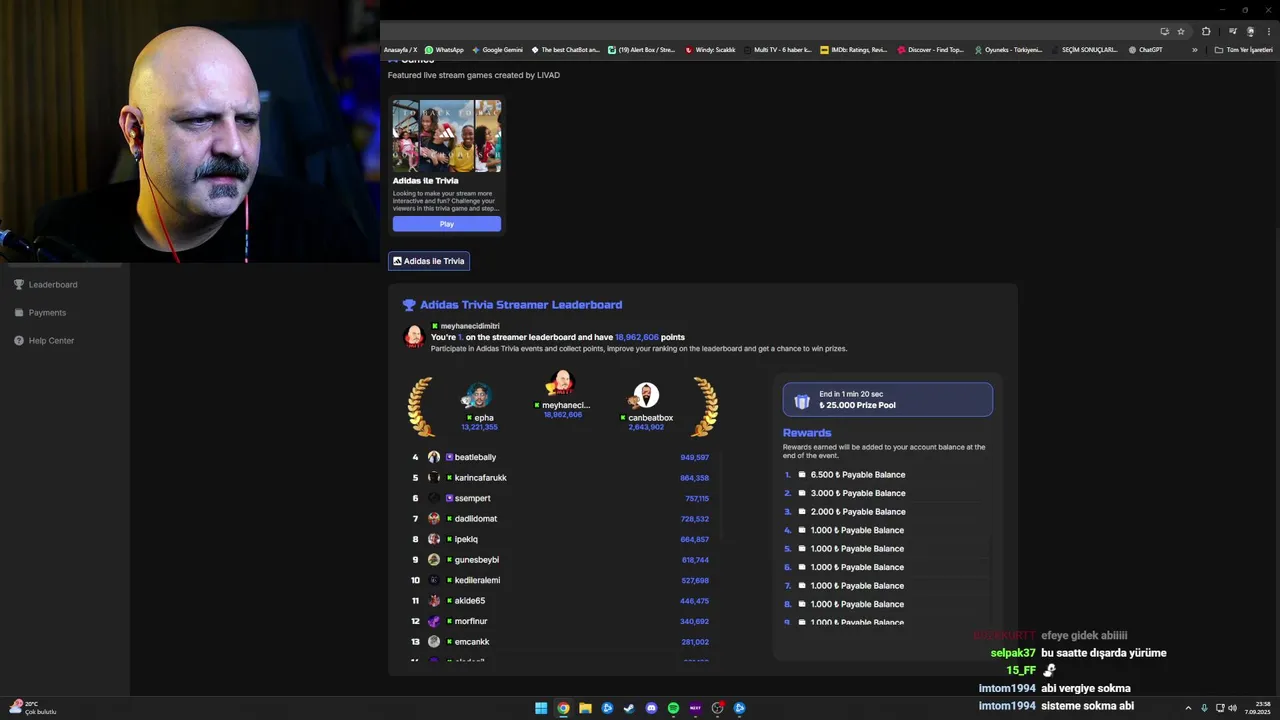
Task: Select the Adidas ile Trivia tab
Action: coord(428,261)
